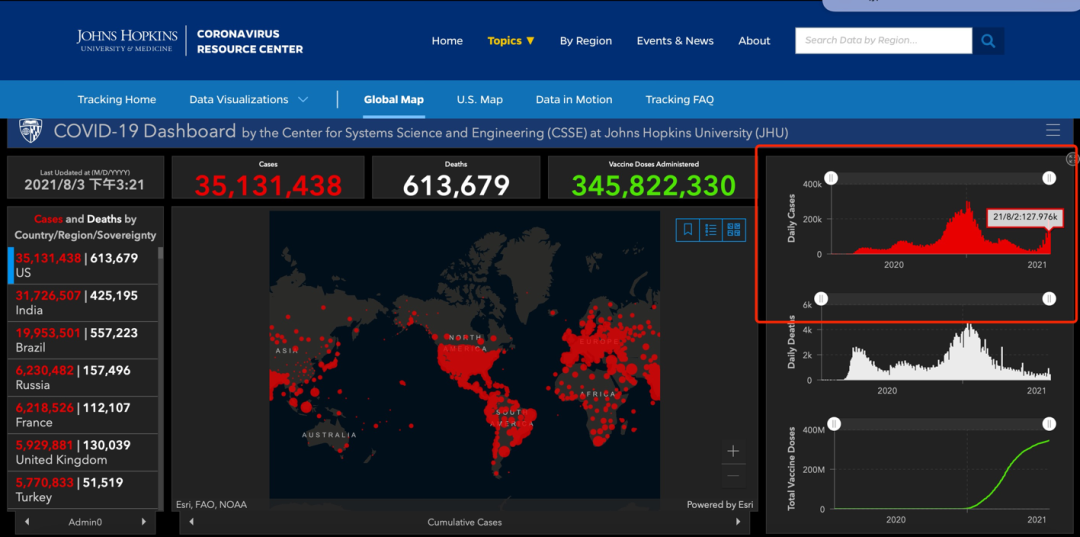Click Daily Cases left range slider handle

[831, 178]
